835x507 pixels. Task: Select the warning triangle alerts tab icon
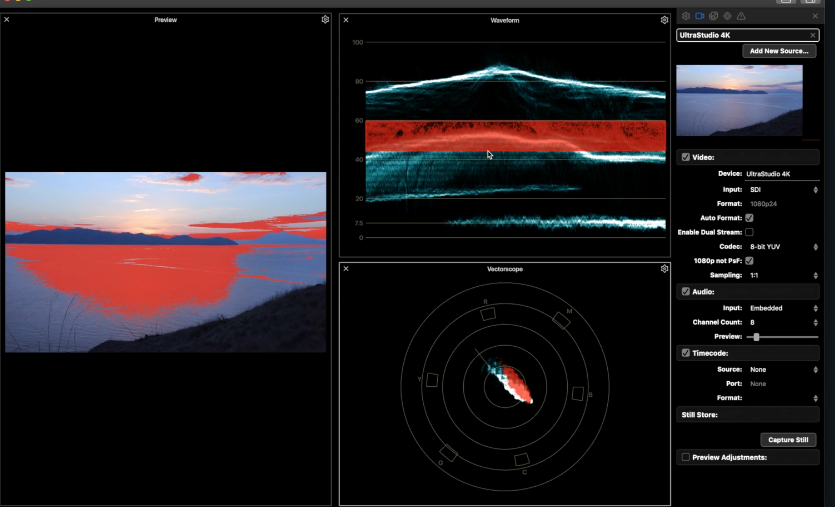click(x=741, y=17)
